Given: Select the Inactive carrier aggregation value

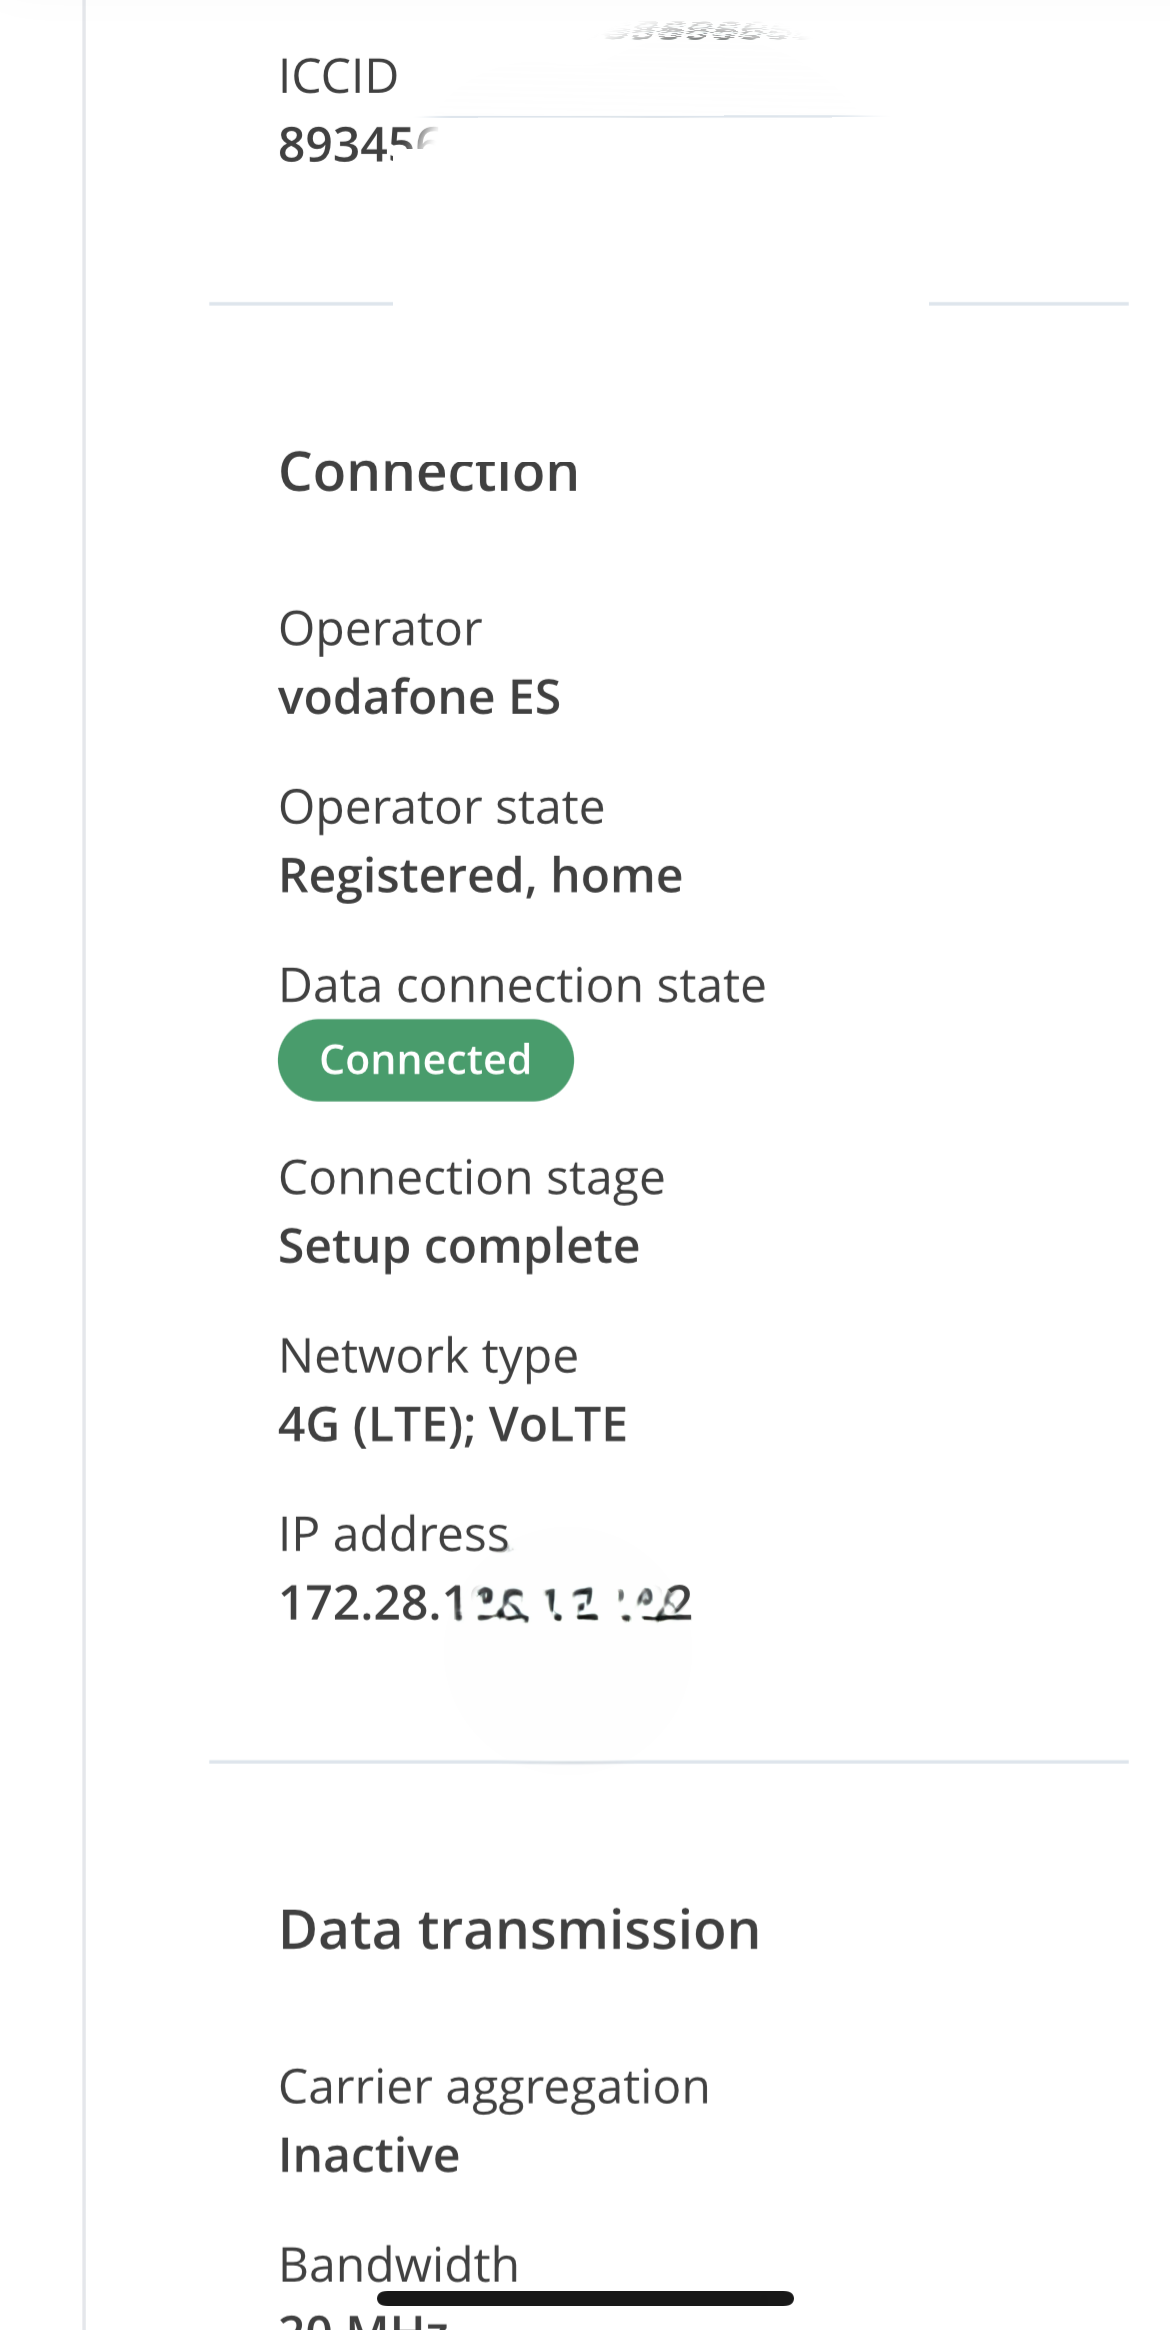Looking at the screenshot, I should click(x=369, y=2155).
